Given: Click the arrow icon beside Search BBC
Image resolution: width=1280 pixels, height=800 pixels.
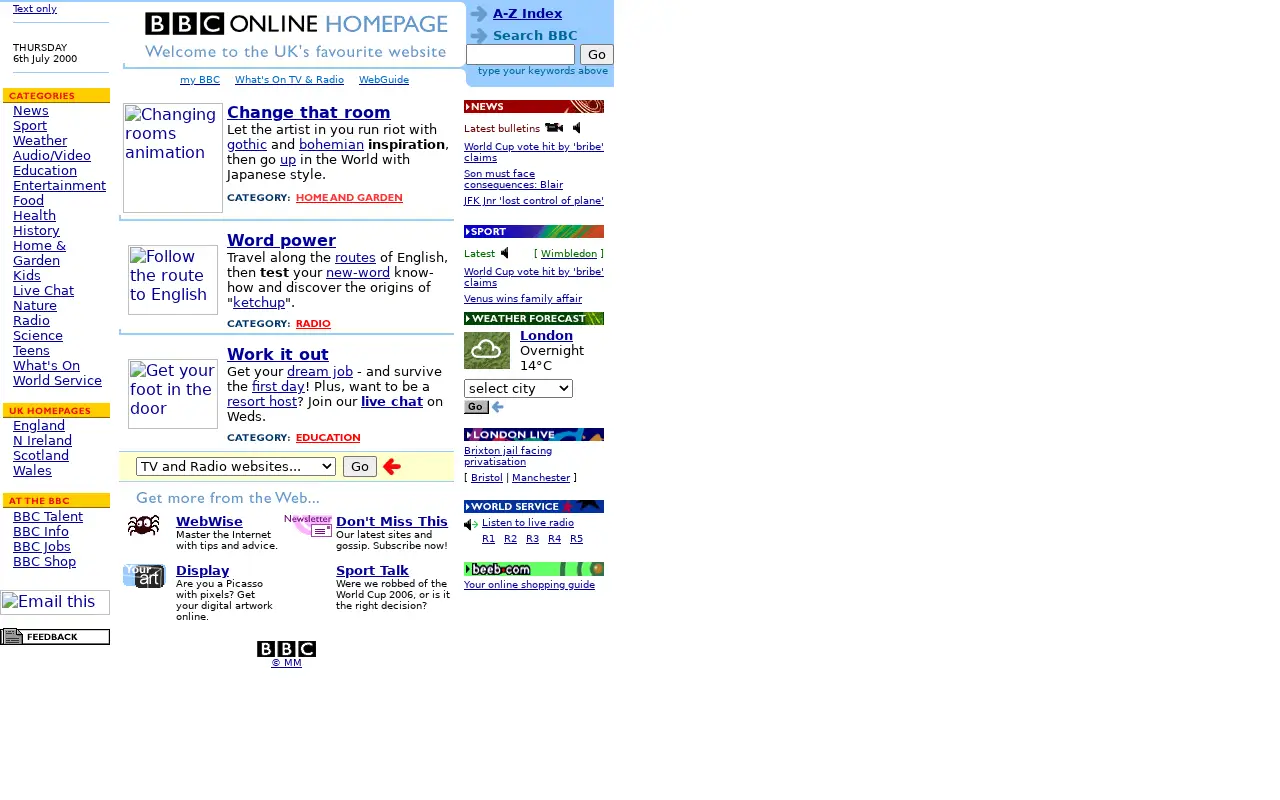Looking at the screenshot, I should 479,36.
